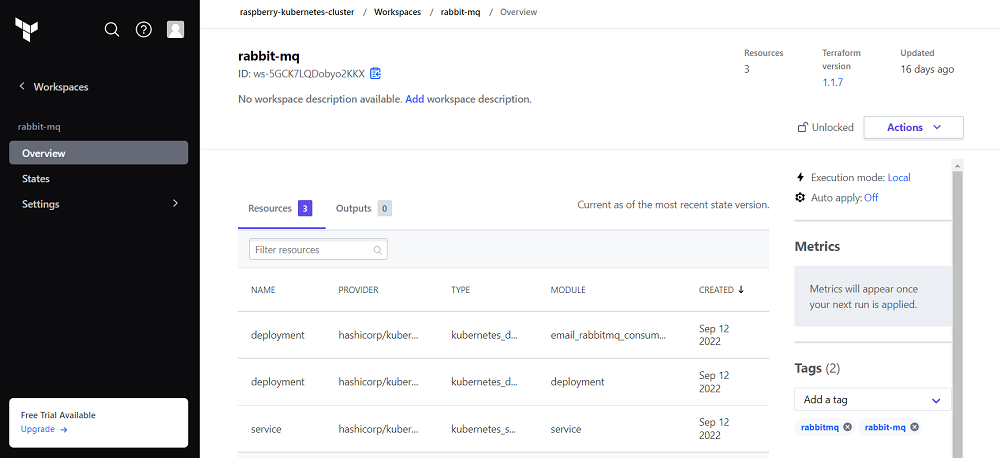This screenshot has height=458, width=1000.
Task: Open the help question mark icon
Action: click(143, 29)
